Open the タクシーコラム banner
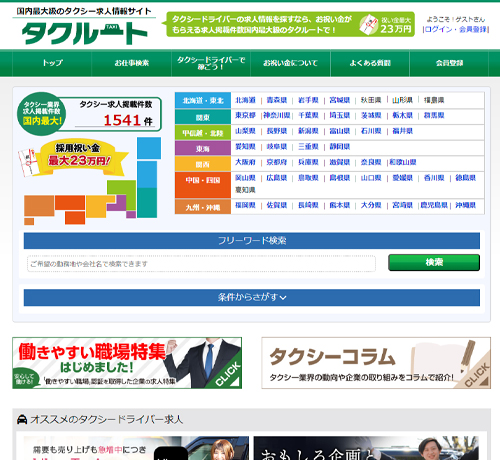This screenshot has width=500, height=460. pyautogui.click(x=376, y=363)
